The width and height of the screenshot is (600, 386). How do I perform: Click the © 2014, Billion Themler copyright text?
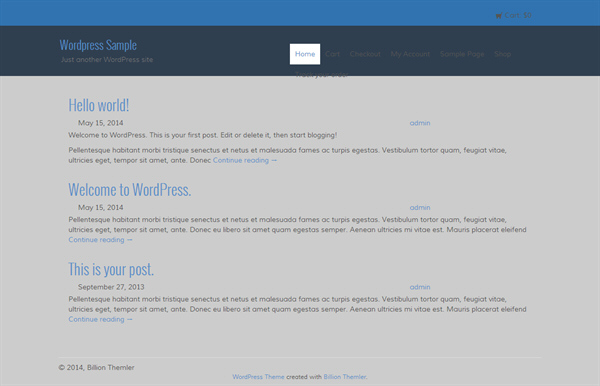pos(96,367)
